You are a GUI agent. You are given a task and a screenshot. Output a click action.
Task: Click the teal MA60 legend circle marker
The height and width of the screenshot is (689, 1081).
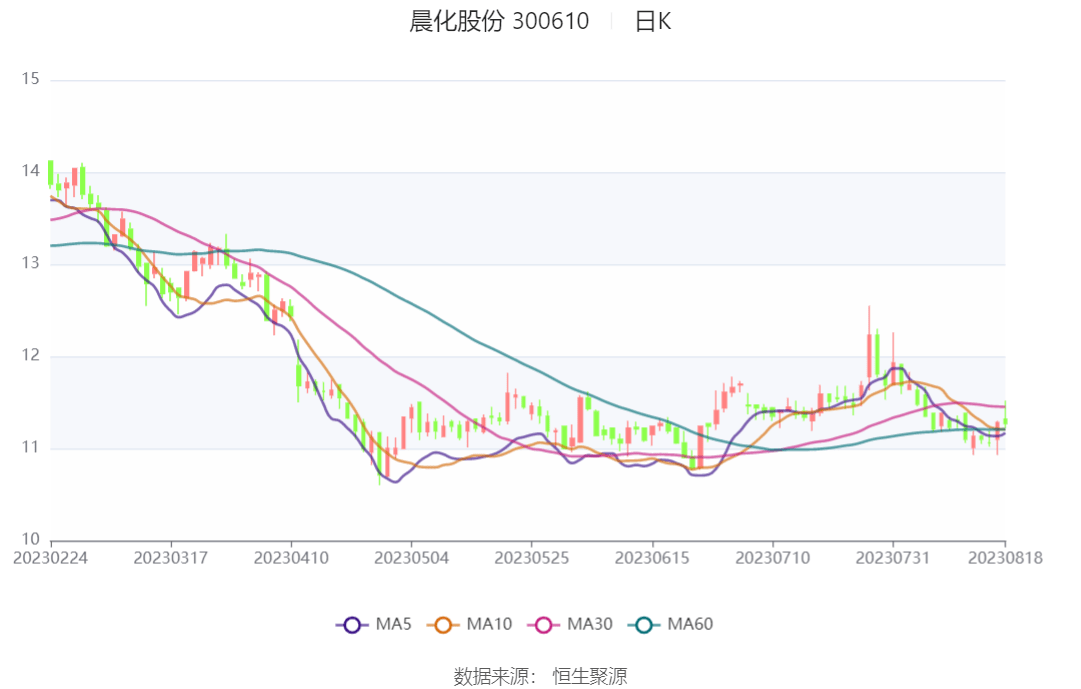(644, 625)
